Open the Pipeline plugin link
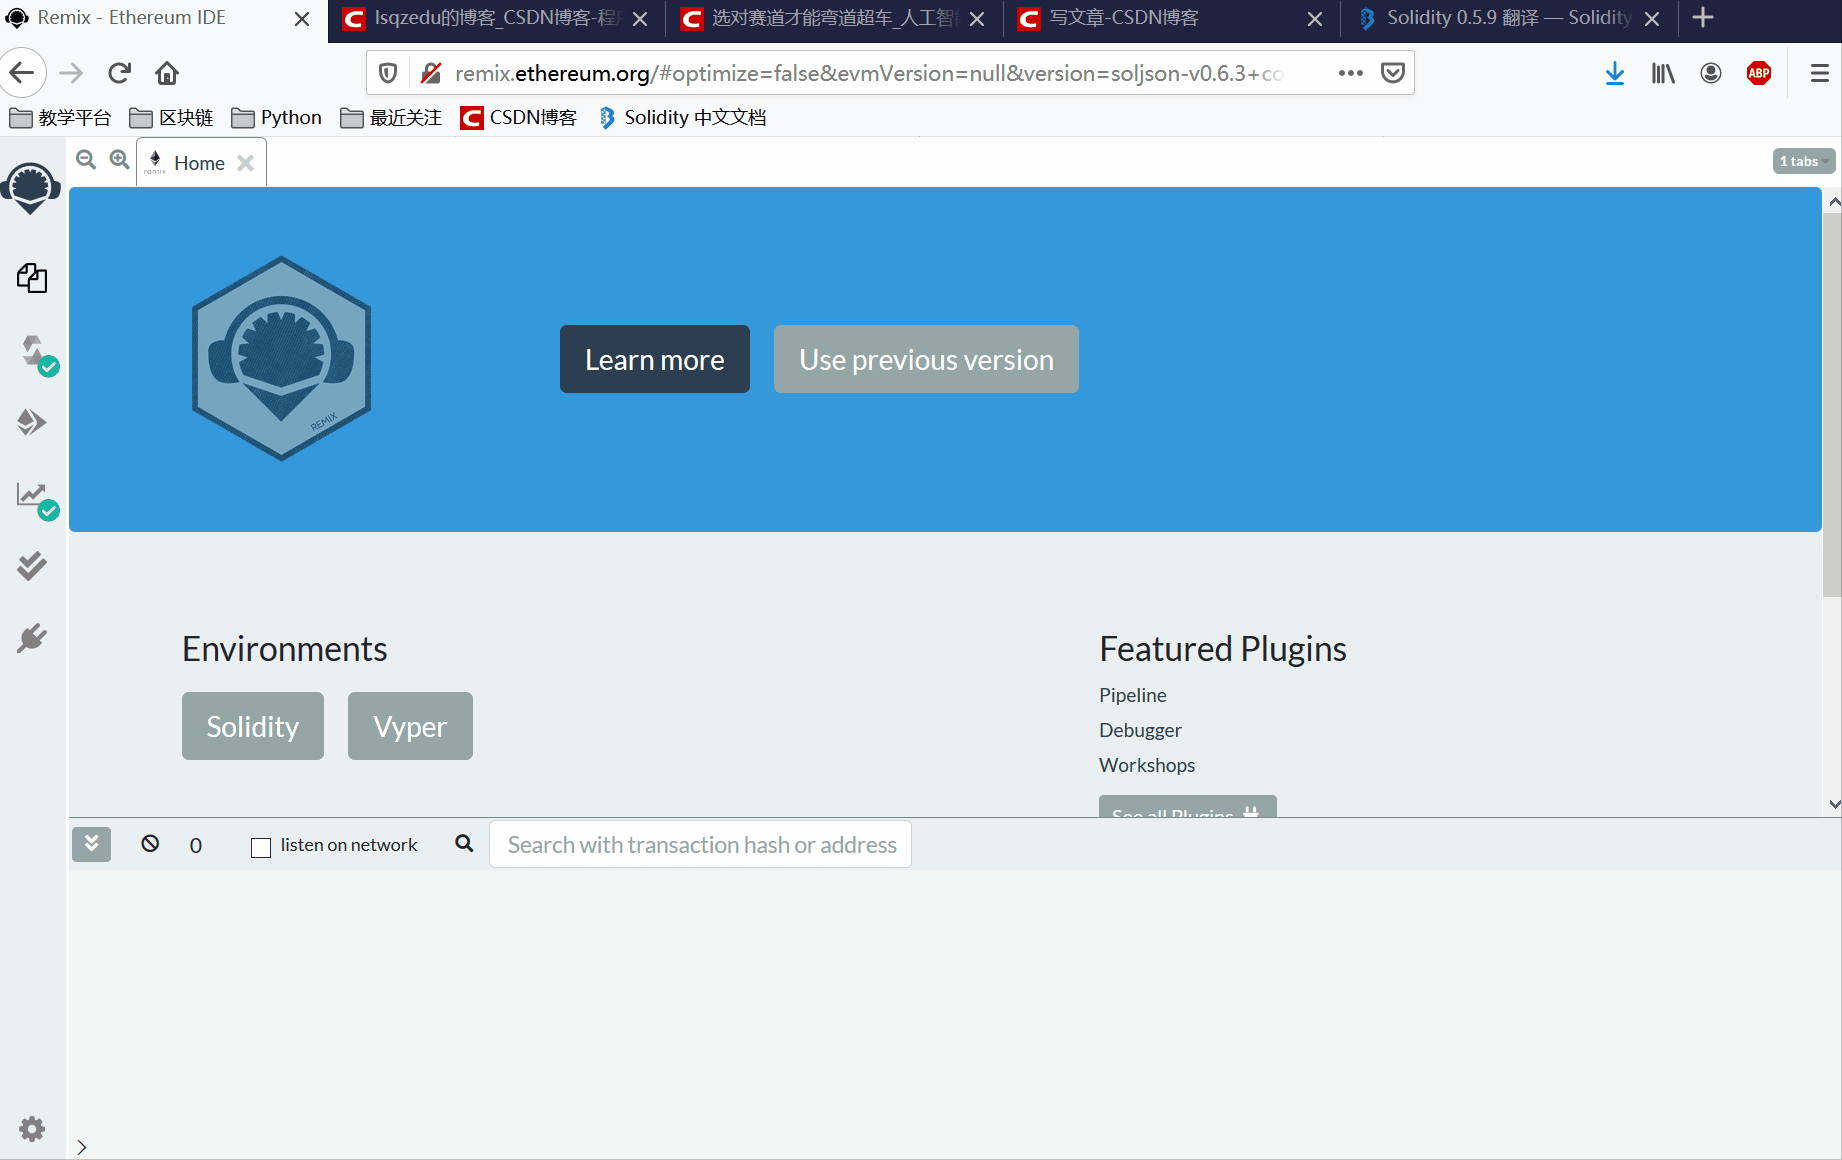The height and width of the screenshot is (1160, 1842). 1132,695
